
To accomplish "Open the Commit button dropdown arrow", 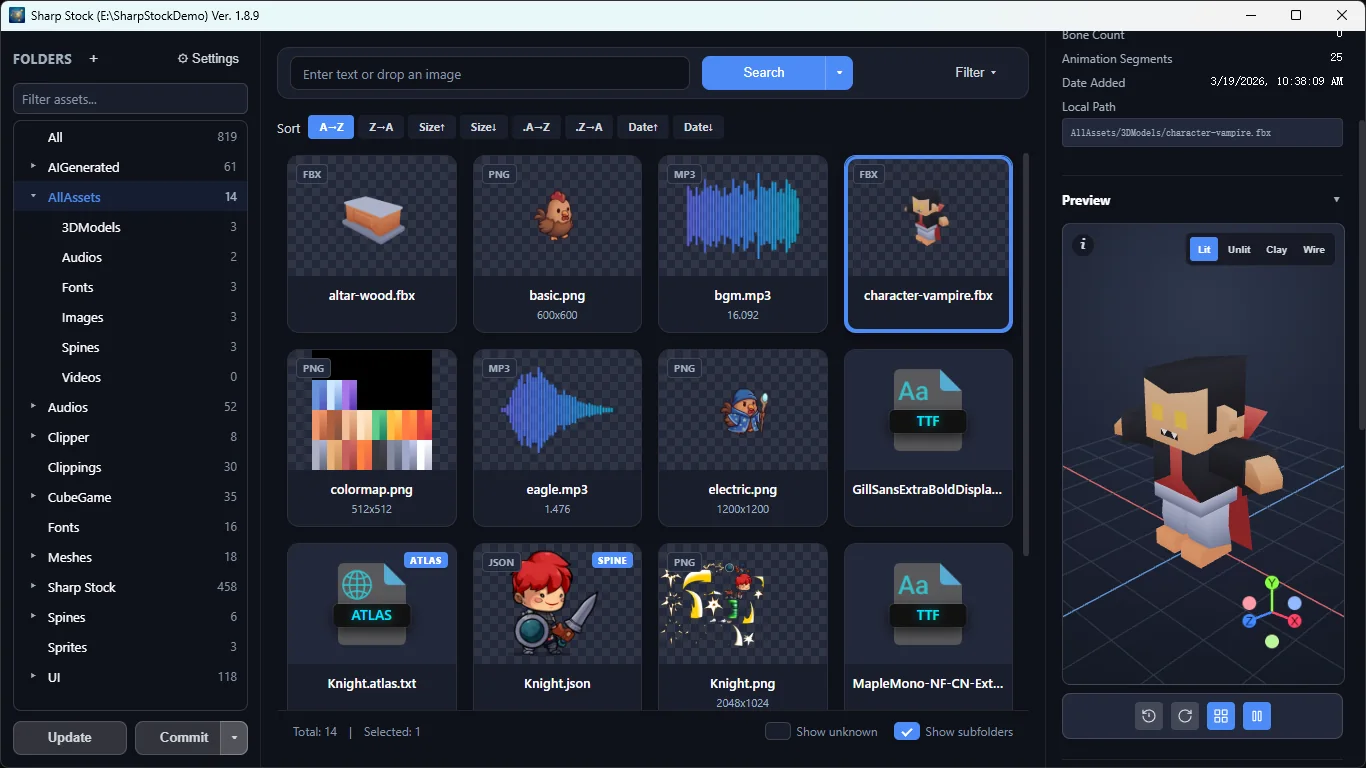I will point(234,738).
